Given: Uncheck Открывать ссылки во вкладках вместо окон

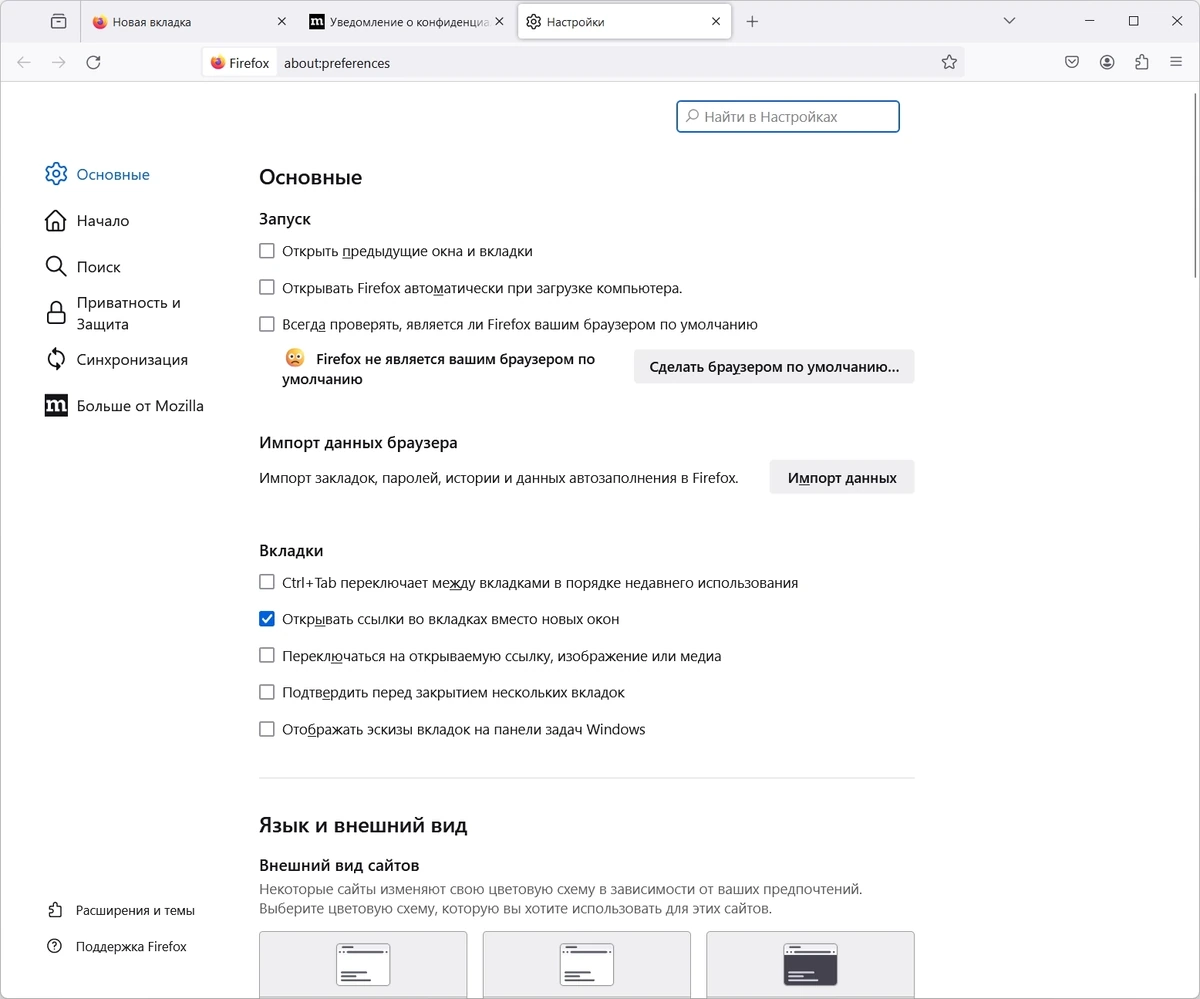Looking at the screenshot, I should click(267, 619).
